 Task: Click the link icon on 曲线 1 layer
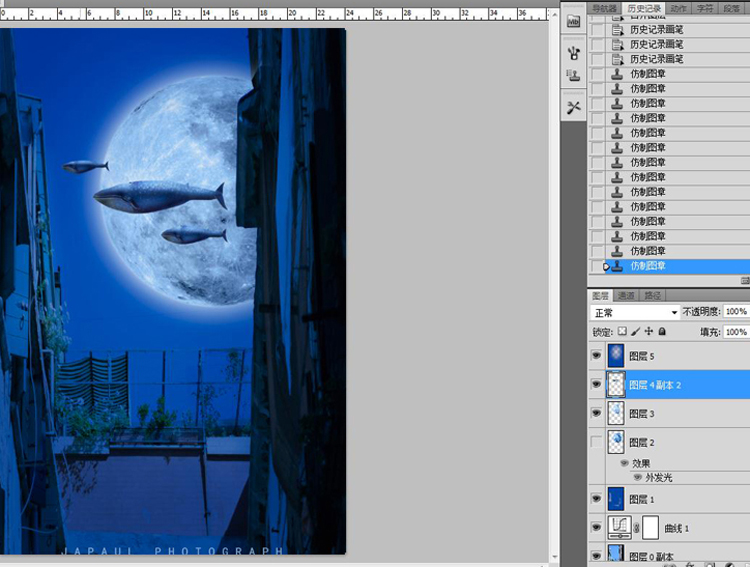coord(637,528)
